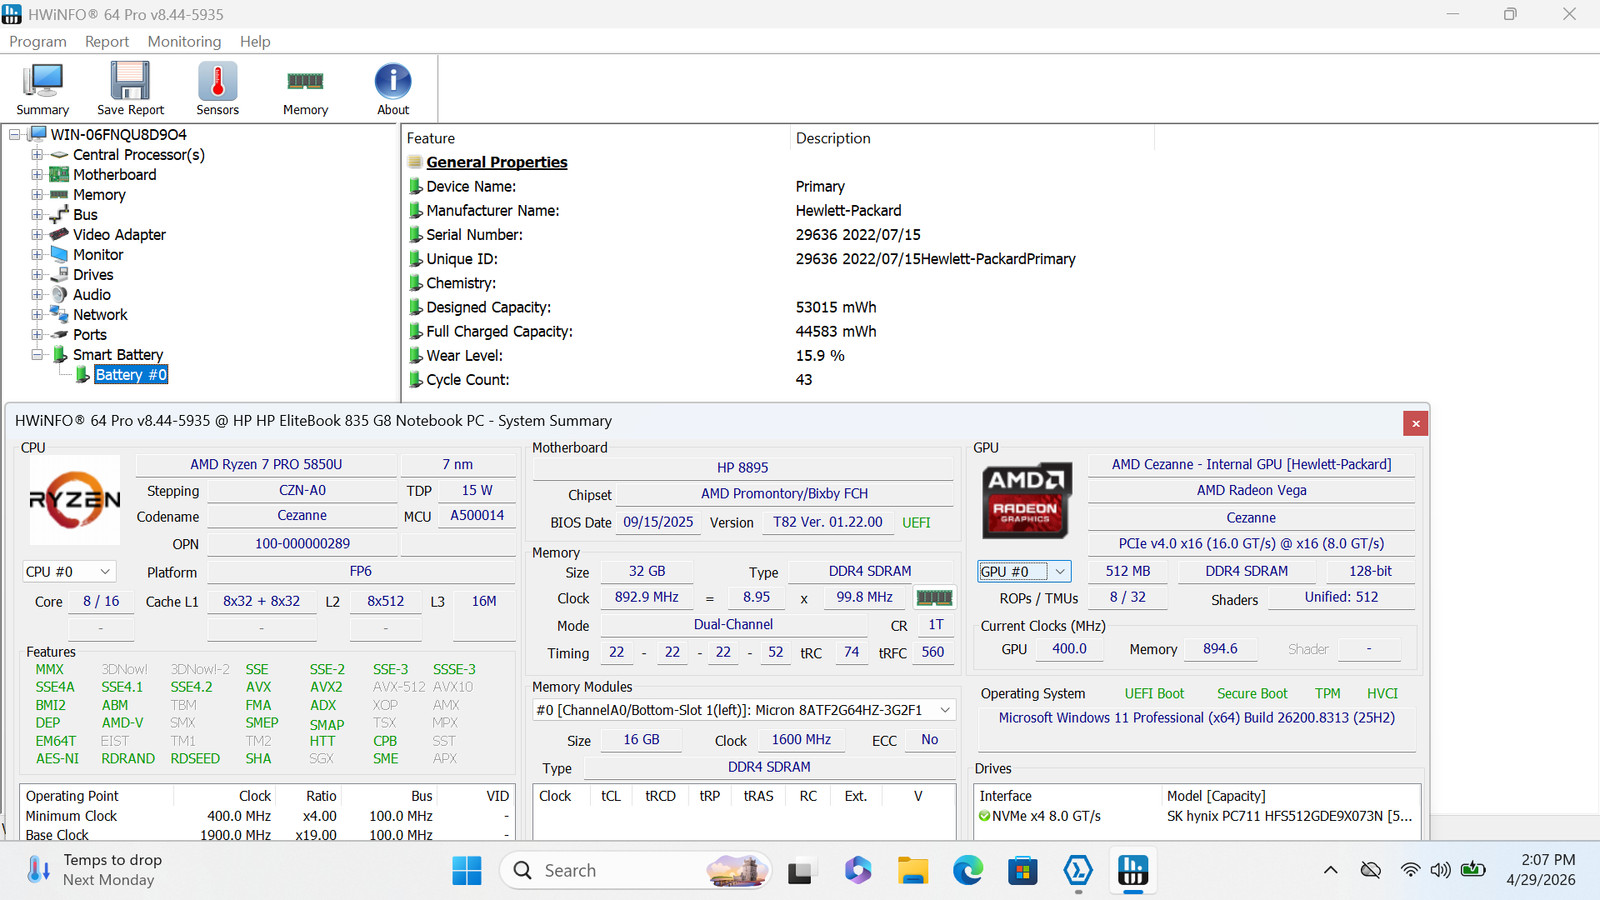Click the taskbar Search box
Viewport: 1600px width, 900px height.
(636, 871)
